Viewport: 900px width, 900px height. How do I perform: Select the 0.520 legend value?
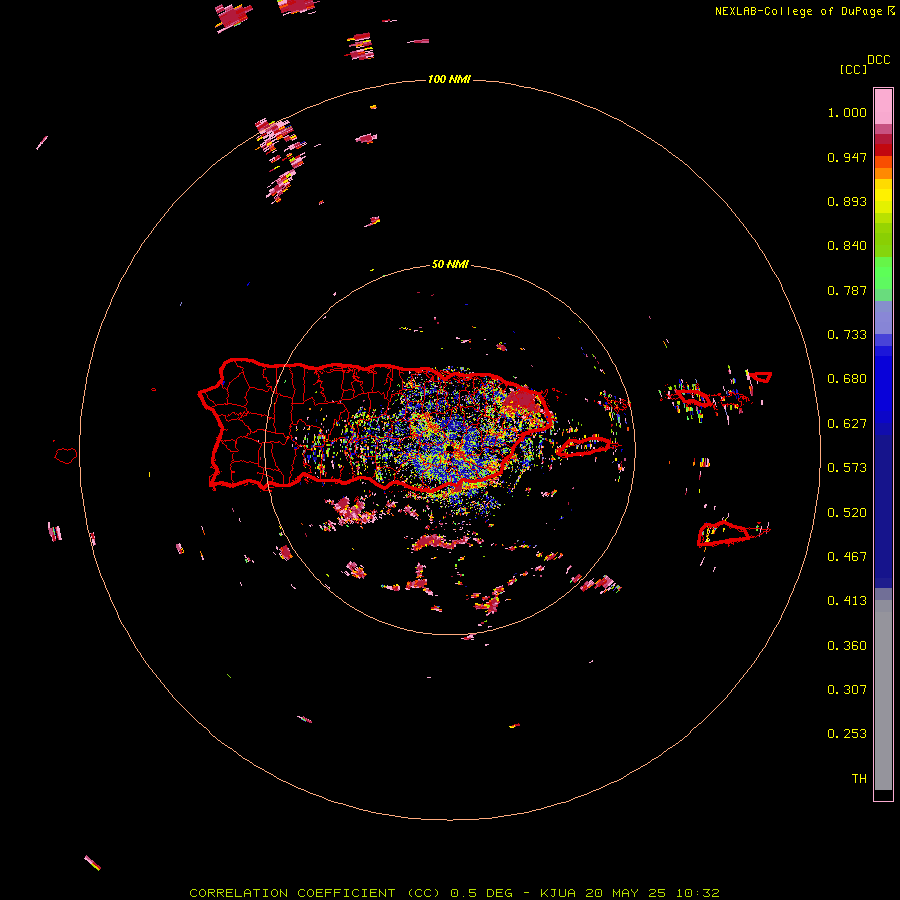click(x=847, y=513)
